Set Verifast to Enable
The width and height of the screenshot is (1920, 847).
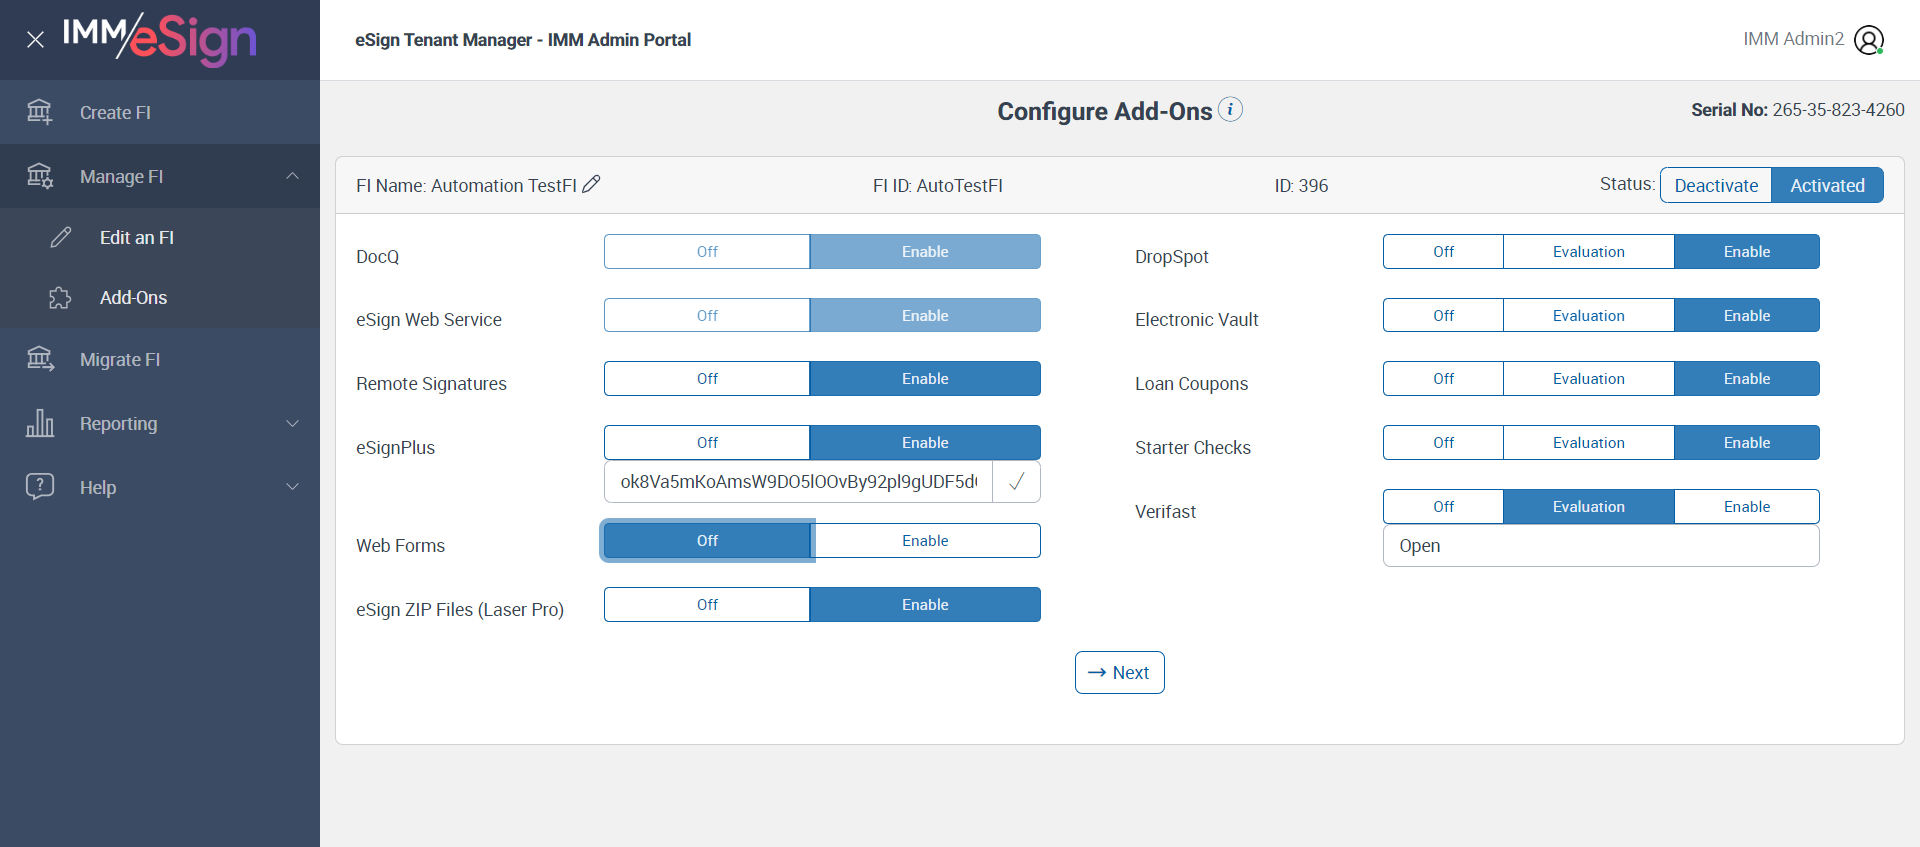[x=1746, y=507]
